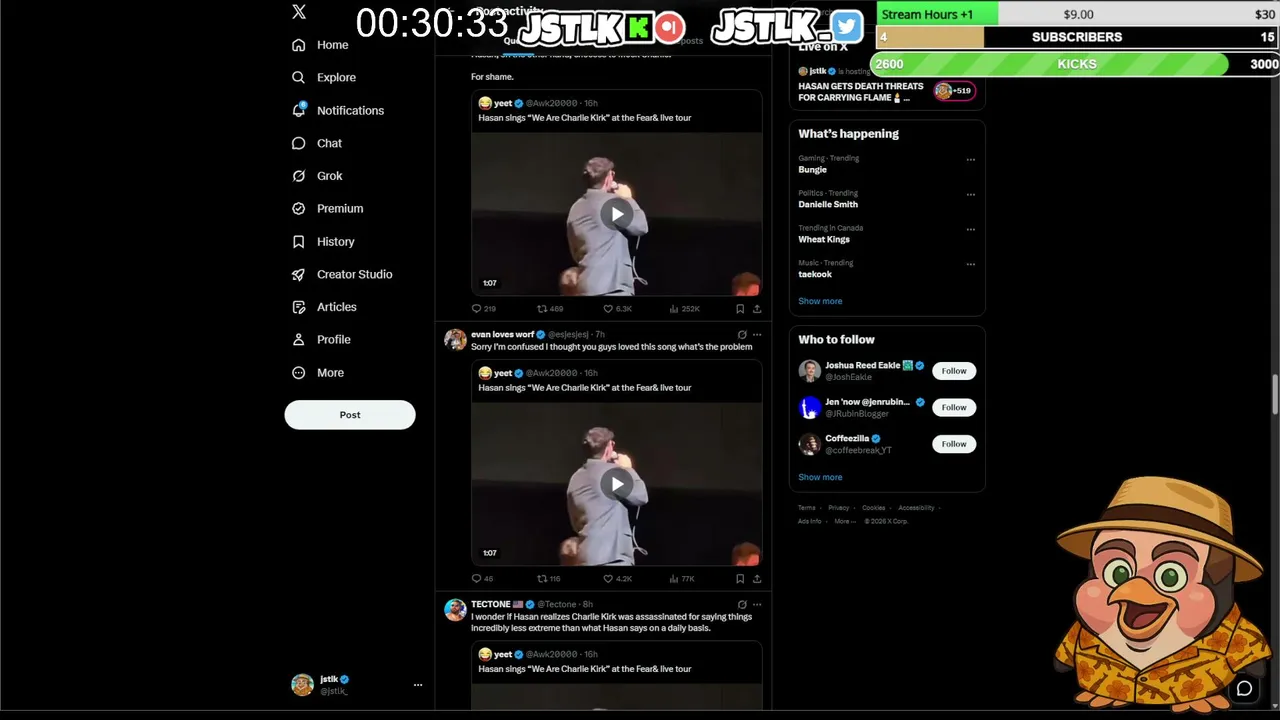
Task: Open more options on evan loves worf's post
Action: (757, 335)
